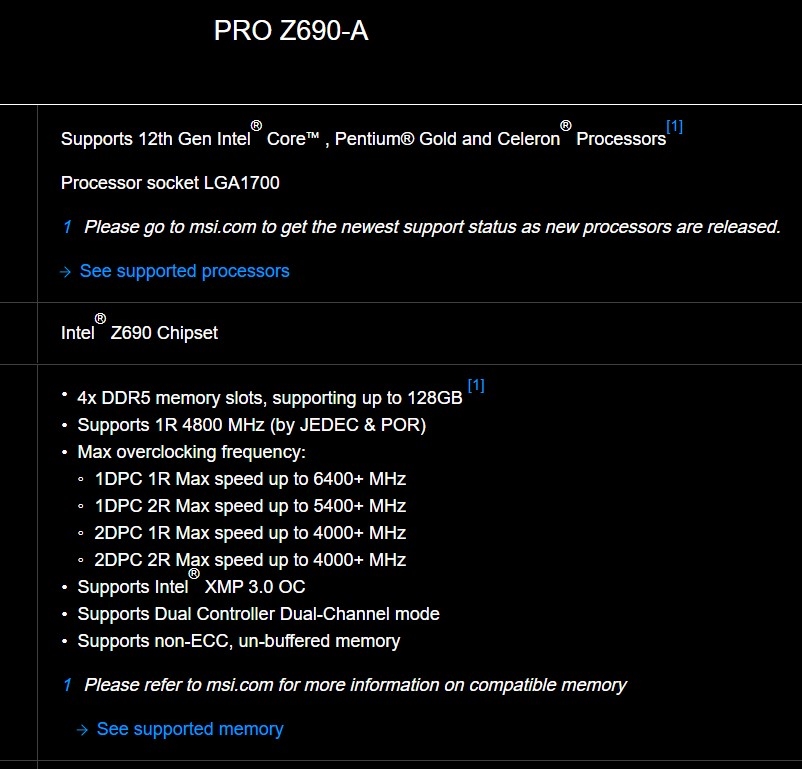Click the 2DPC 2R 4000+ MHz entry
Viewport: 802px width, 769px height.
coord(250,560)
